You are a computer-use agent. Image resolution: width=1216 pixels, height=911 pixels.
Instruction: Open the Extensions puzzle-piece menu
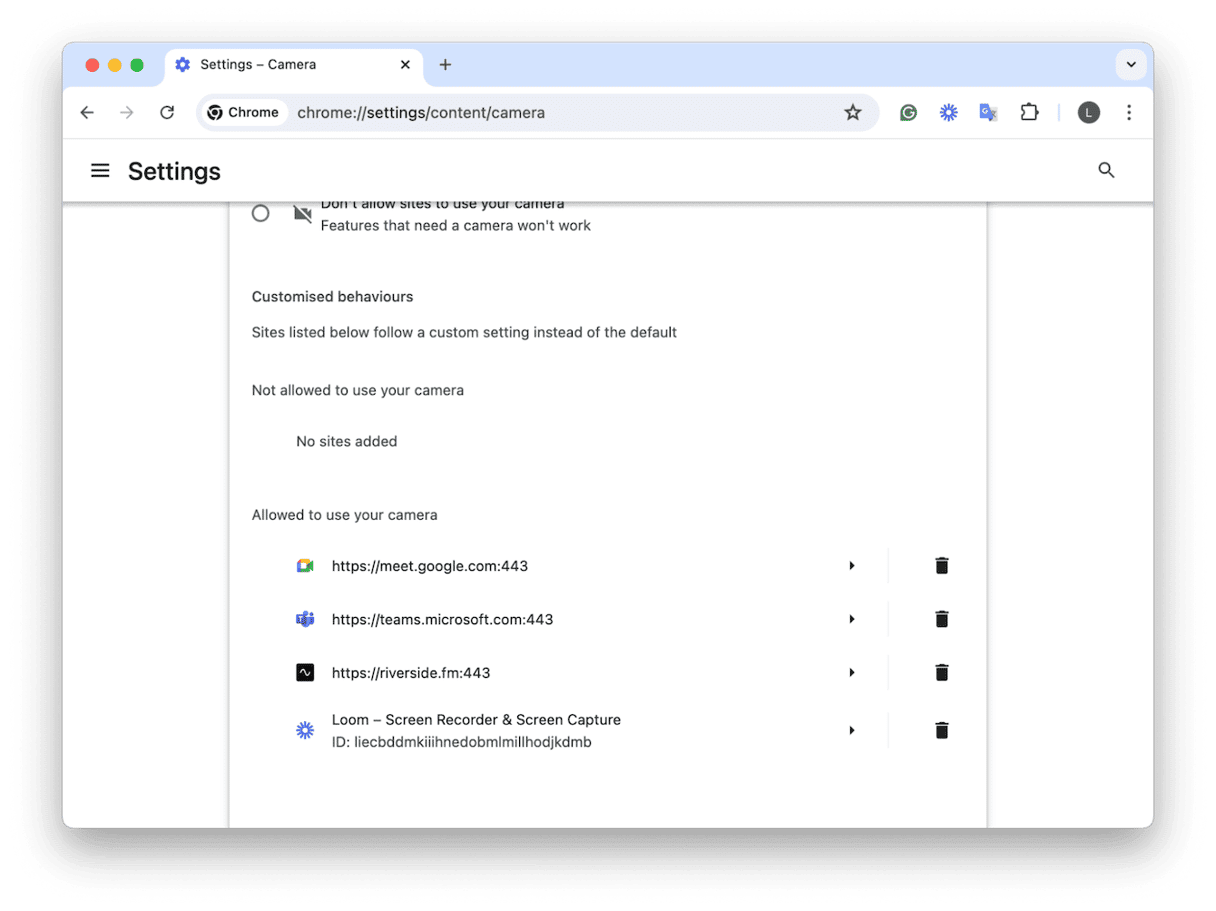1029,112
